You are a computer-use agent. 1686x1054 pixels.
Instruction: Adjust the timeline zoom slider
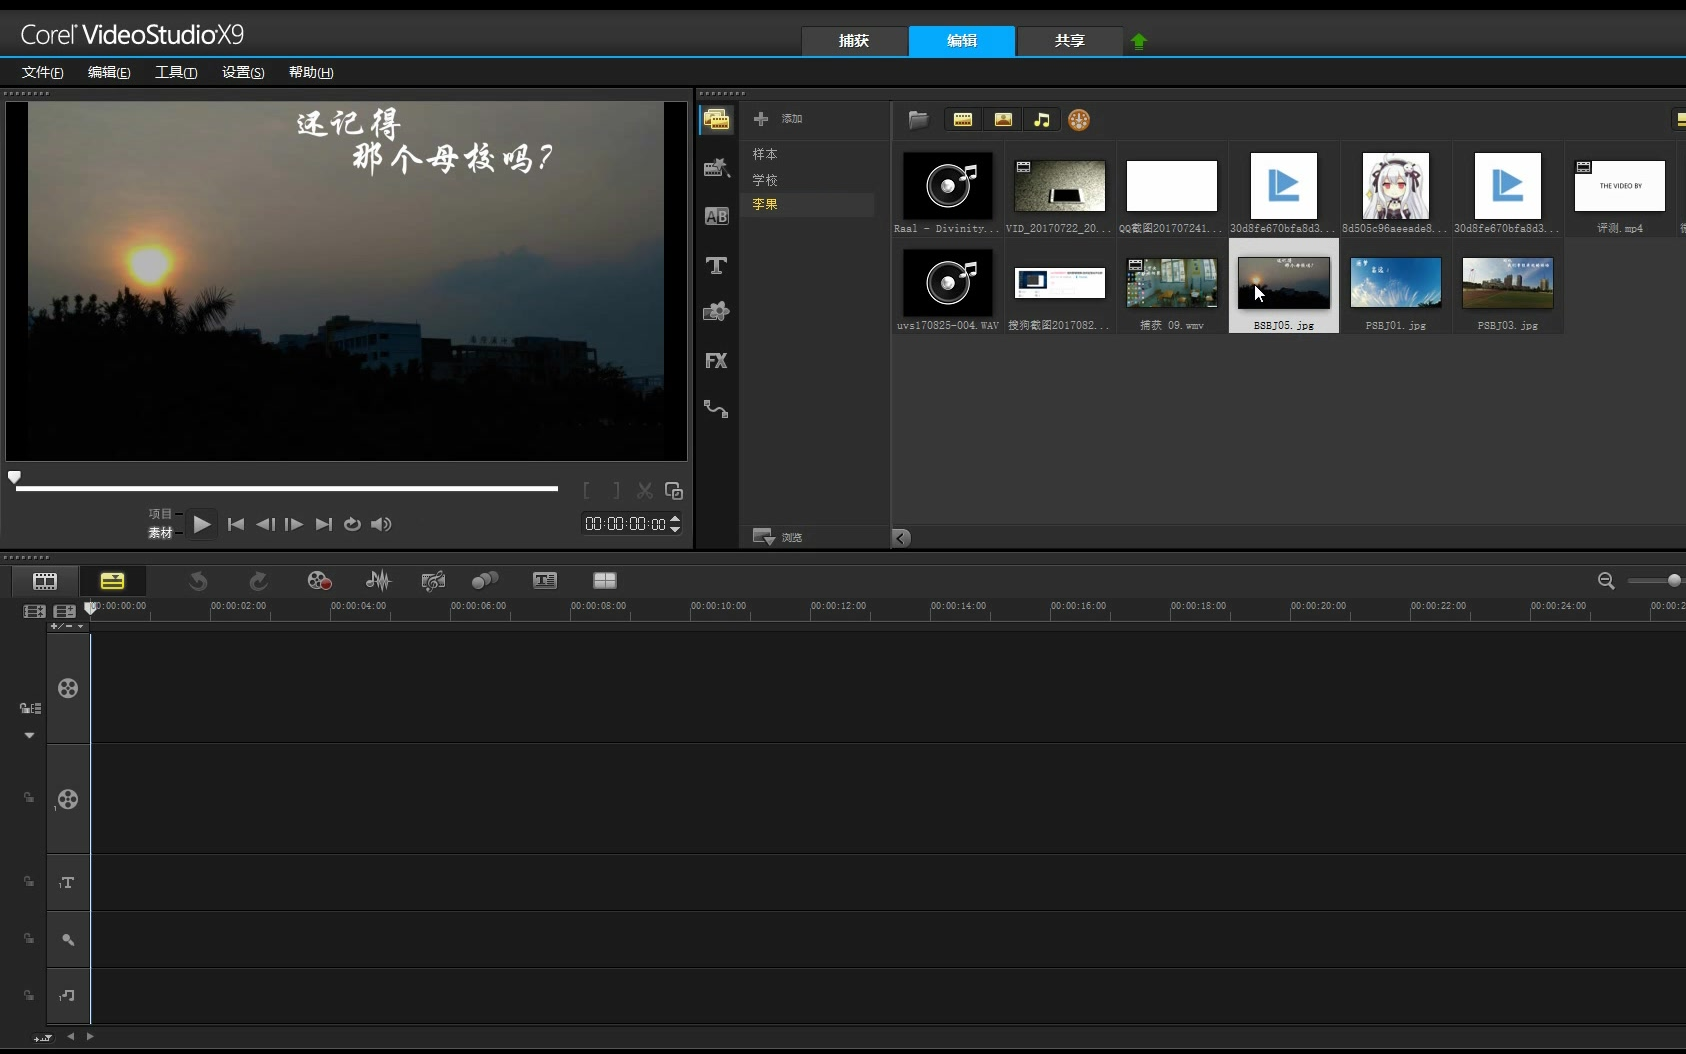point(1674,581)
